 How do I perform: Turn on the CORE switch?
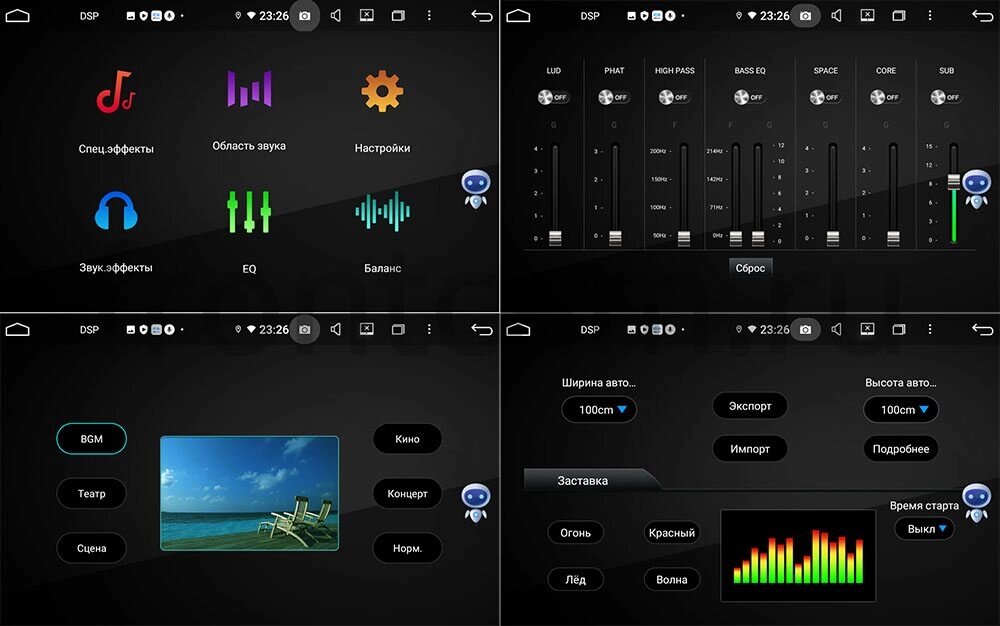[x=885, y=97]
